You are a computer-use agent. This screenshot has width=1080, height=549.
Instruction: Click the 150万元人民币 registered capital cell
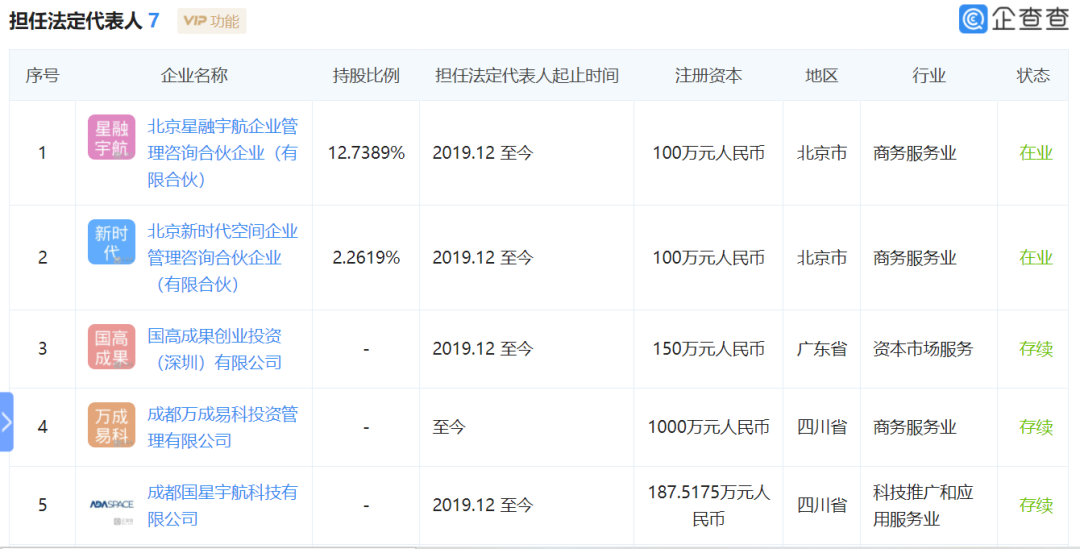point(708,349)
